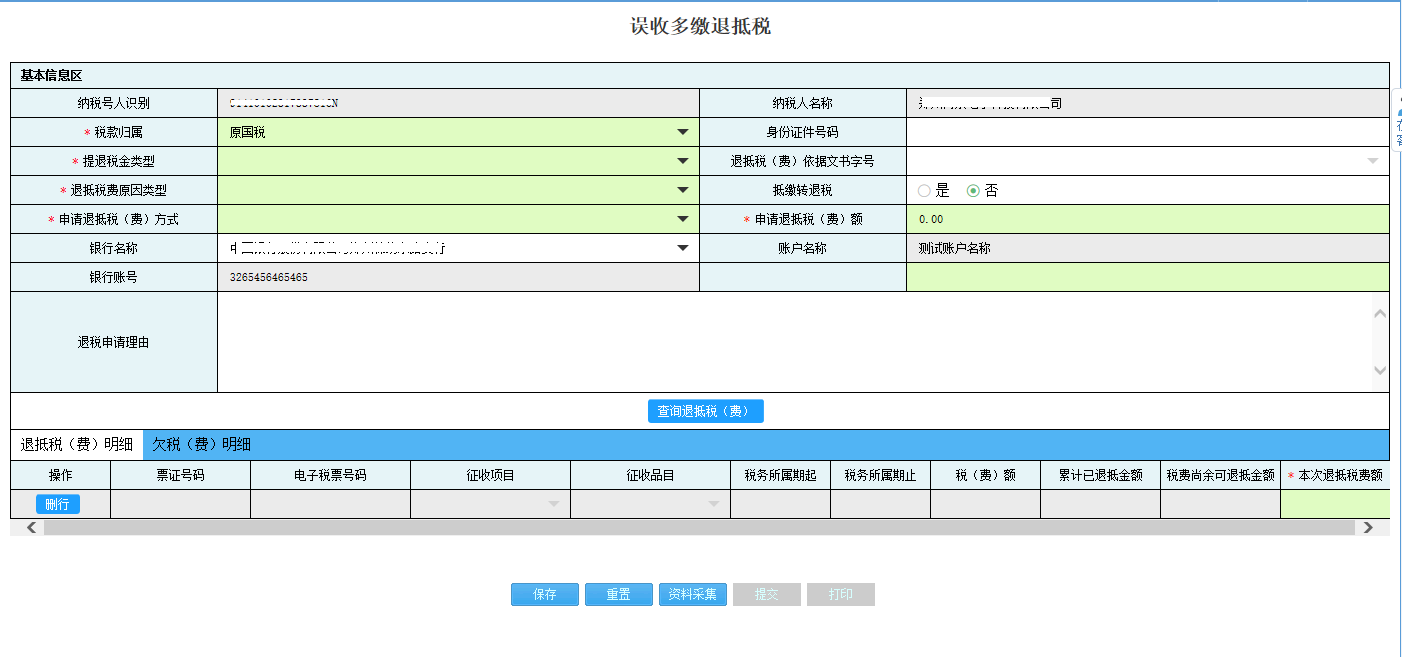Viewport: 1402px width, 657px height.
Task: Click the 资料采集 button
Action: (x=692, y=594)
